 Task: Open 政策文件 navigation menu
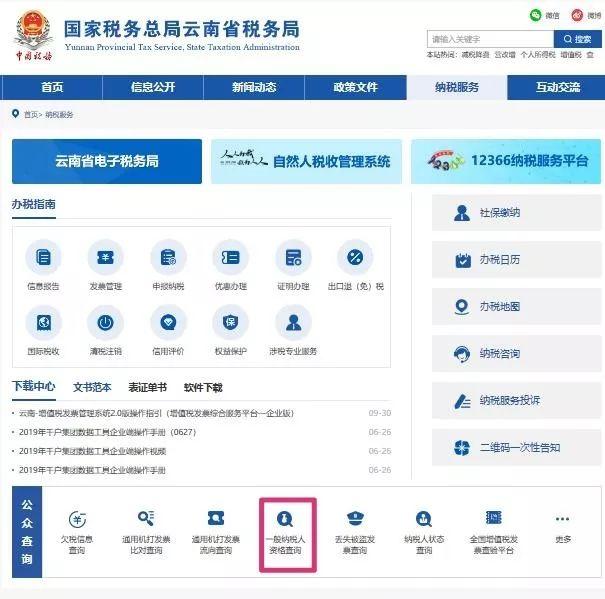[355, 87]
